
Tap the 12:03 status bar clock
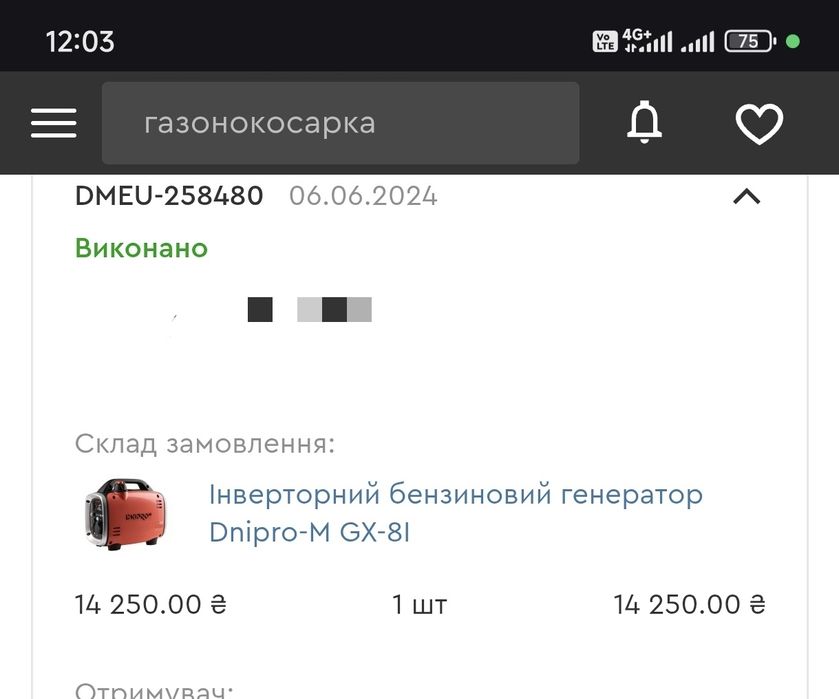pyautogui.click(x=80, y=41)
